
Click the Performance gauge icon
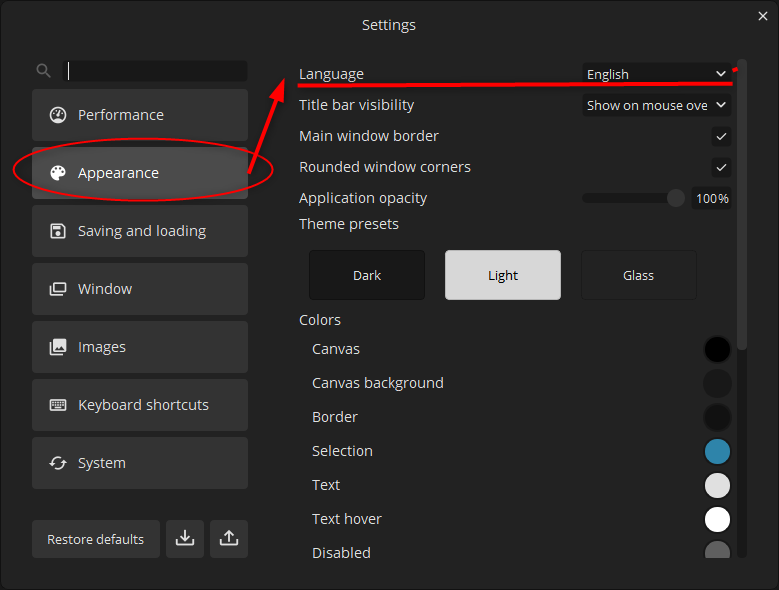58,115
